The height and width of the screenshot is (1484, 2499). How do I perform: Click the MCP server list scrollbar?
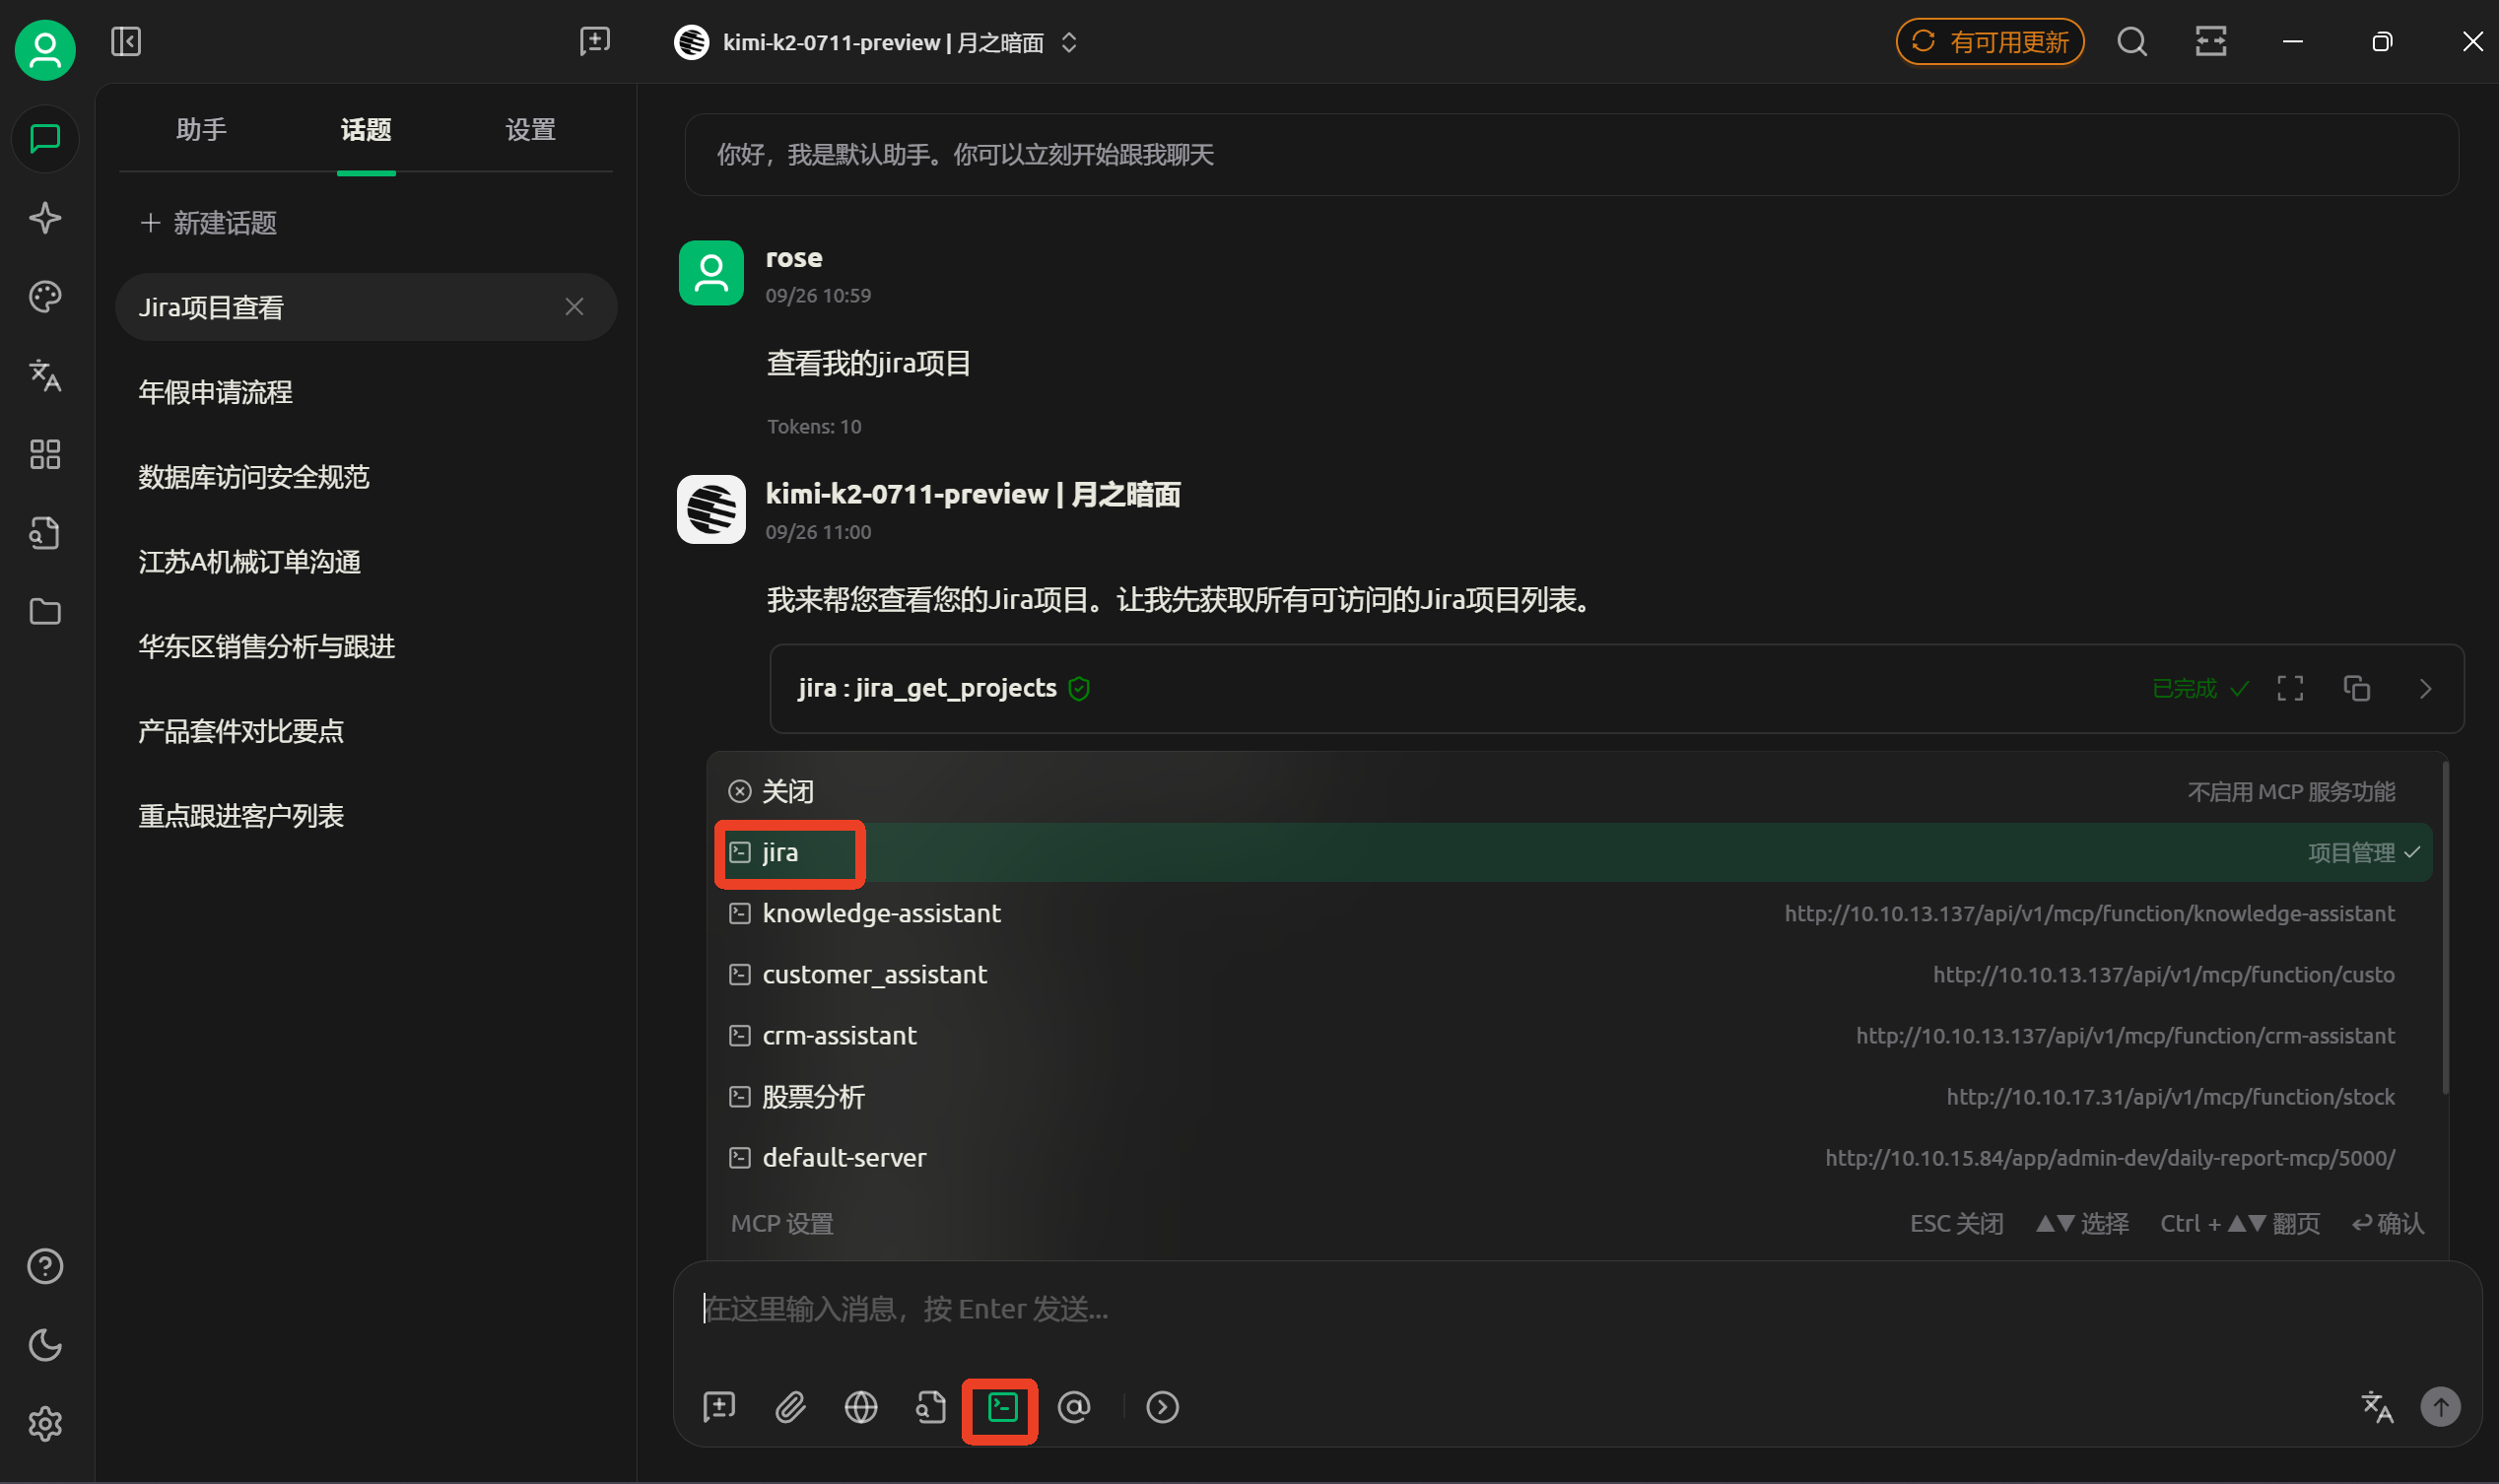2445,930
